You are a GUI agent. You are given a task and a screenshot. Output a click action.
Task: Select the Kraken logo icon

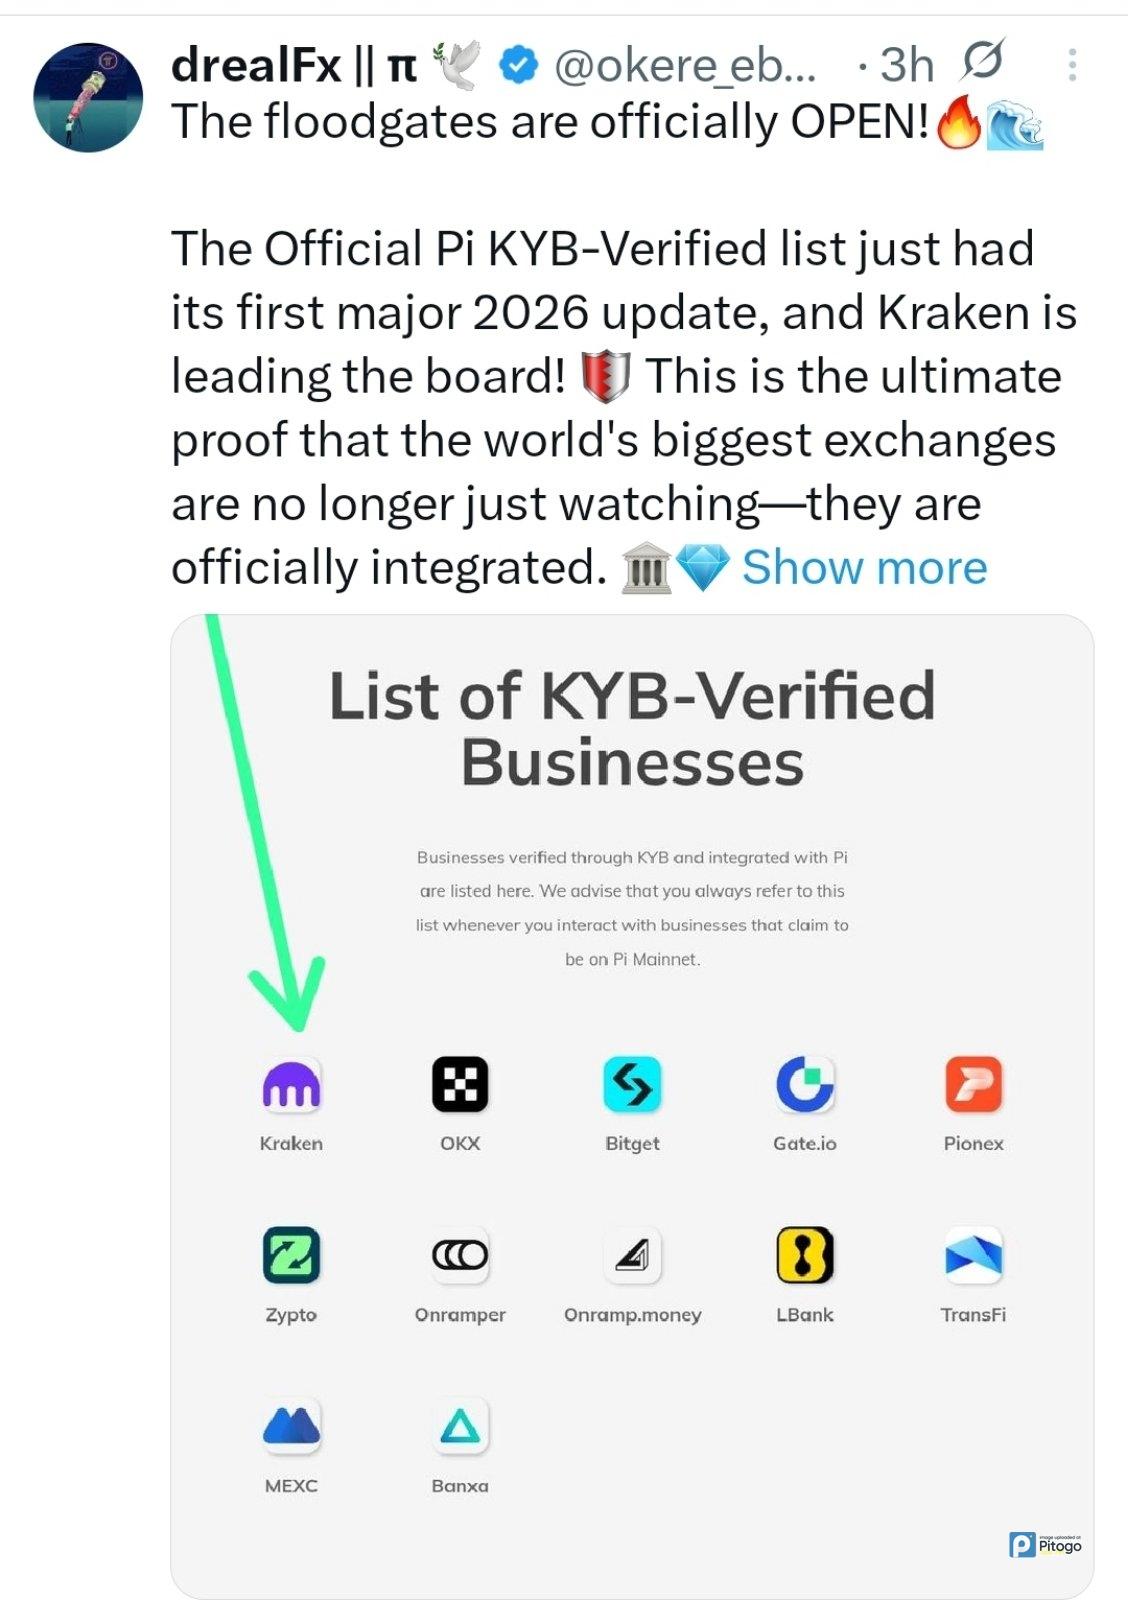[x=291, y=1085]
